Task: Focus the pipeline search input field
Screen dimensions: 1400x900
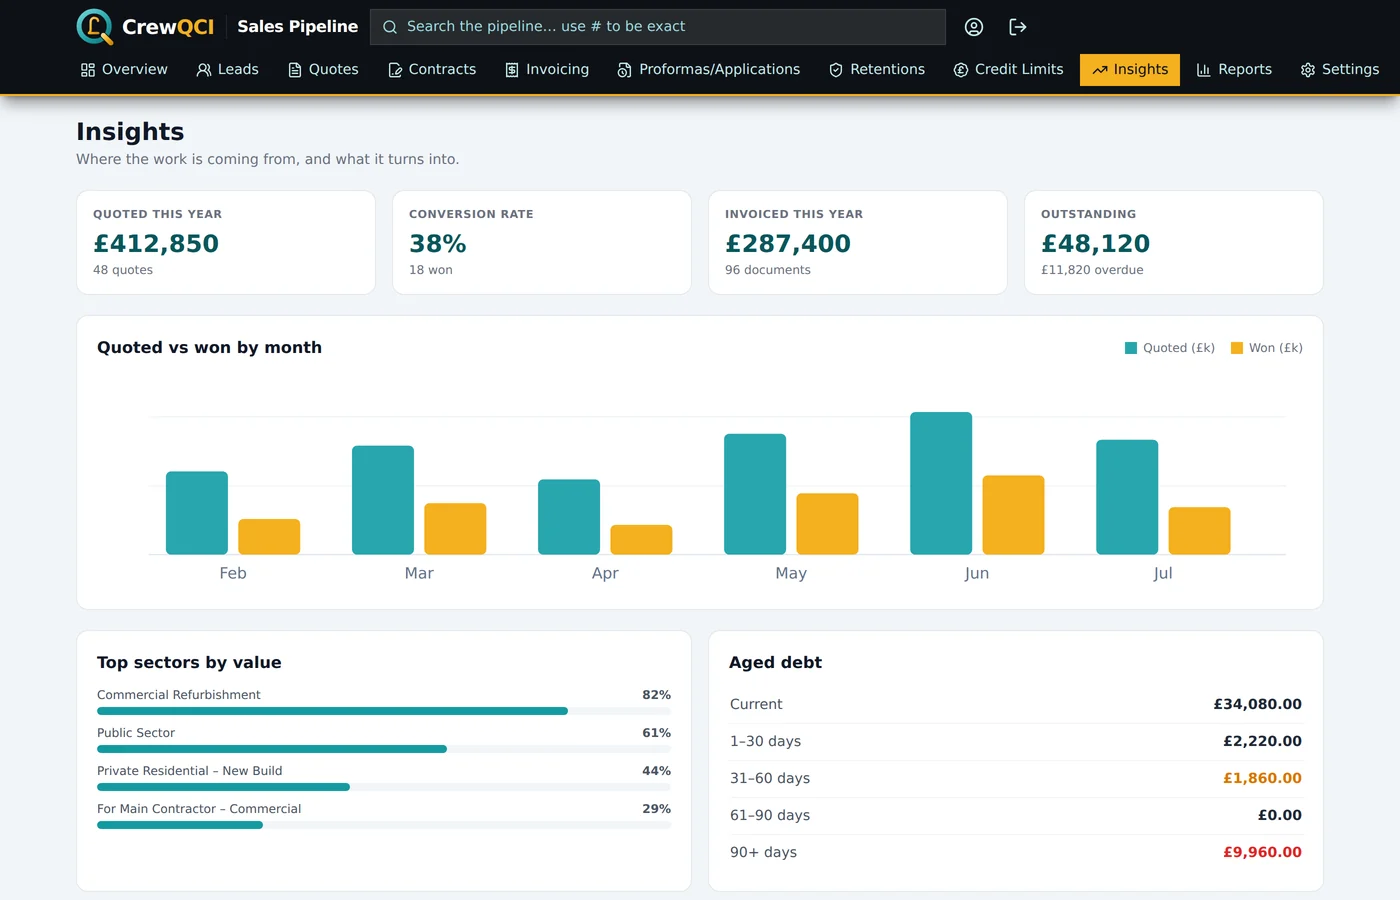Action: [658, 27]
